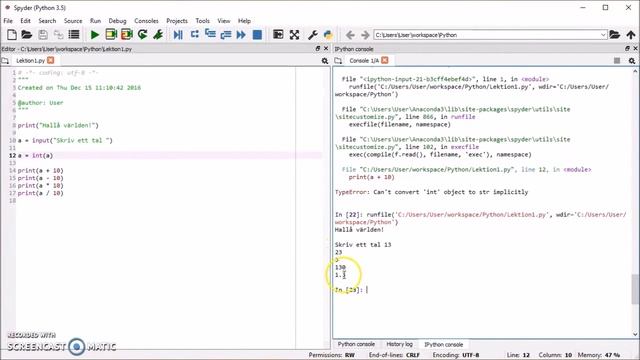Screen dimensions: 640x360
Task: Open the PYTHONPATH manager icon
Action: click(328, 35)
